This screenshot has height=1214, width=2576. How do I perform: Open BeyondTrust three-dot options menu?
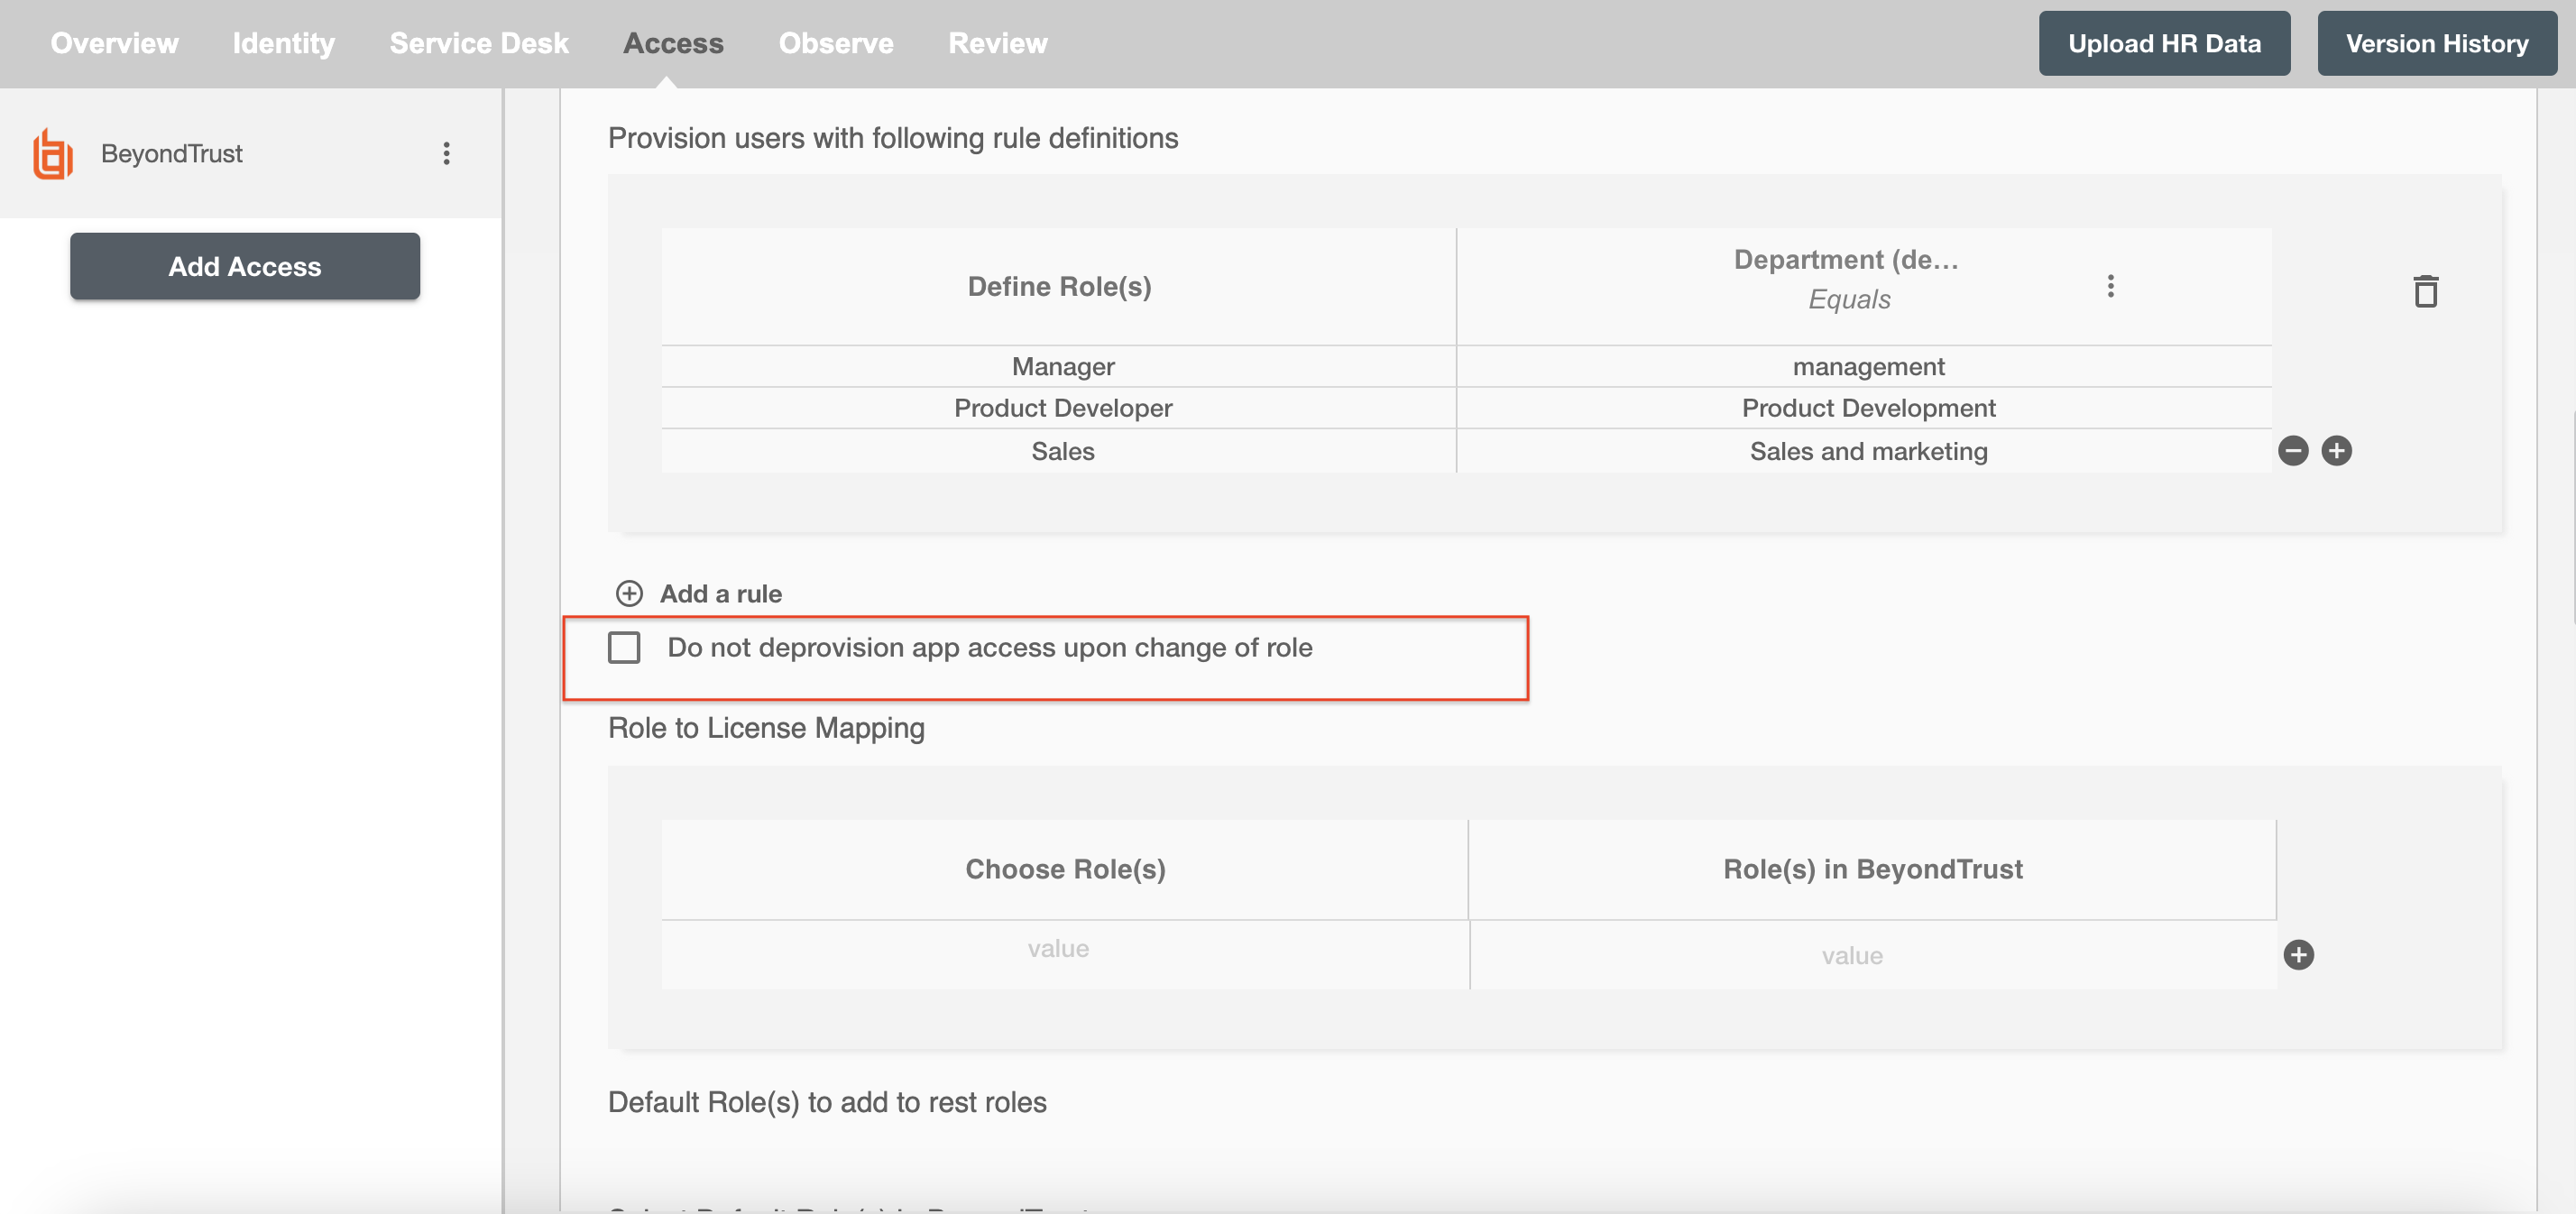coord(446,153)
